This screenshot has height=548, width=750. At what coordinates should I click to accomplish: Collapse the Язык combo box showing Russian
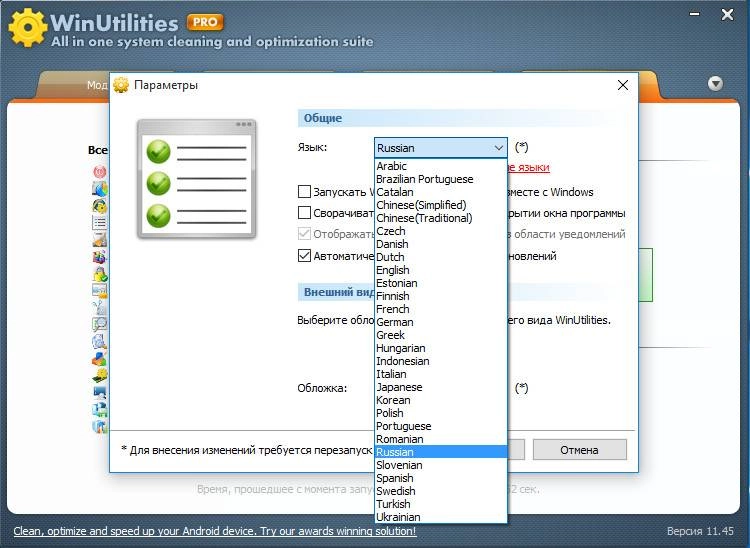[x=441, y=148]
